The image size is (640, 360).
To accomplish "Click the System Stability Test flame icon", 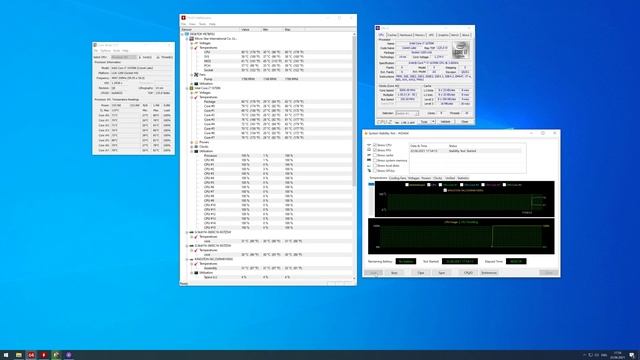I will point(366,133).
